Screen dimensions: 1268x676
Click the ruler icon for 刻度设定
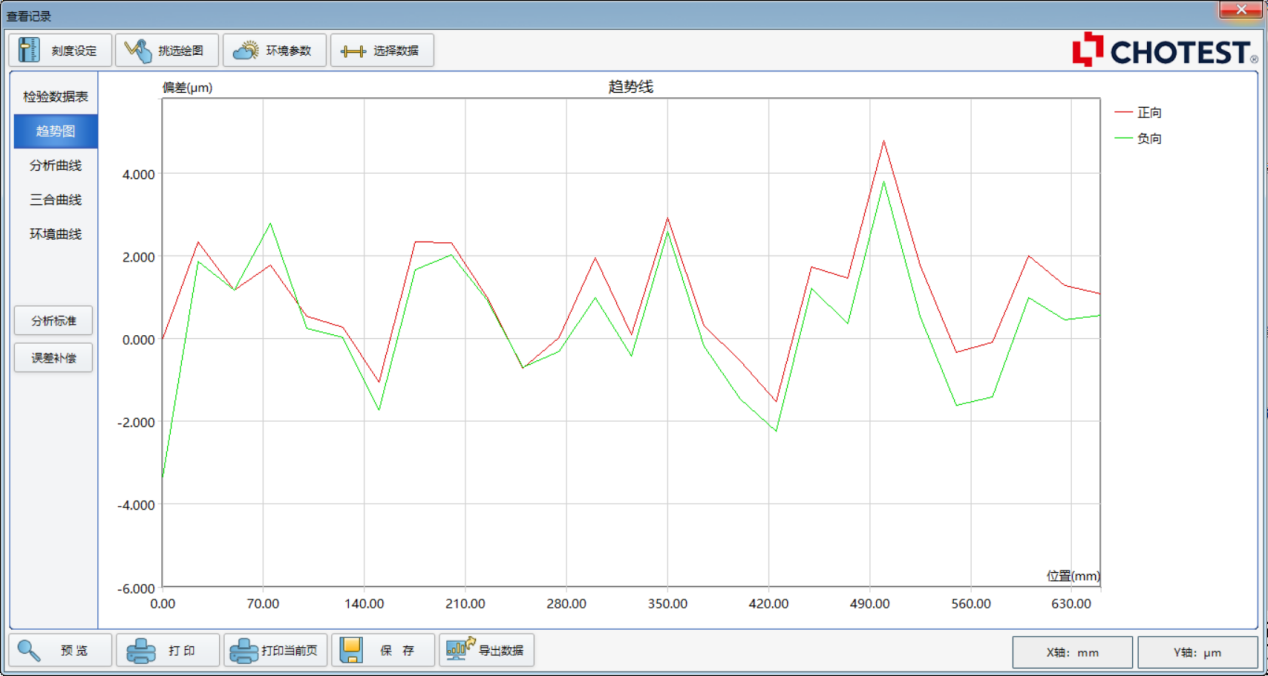pyautogui.click(x=30, y=50)
